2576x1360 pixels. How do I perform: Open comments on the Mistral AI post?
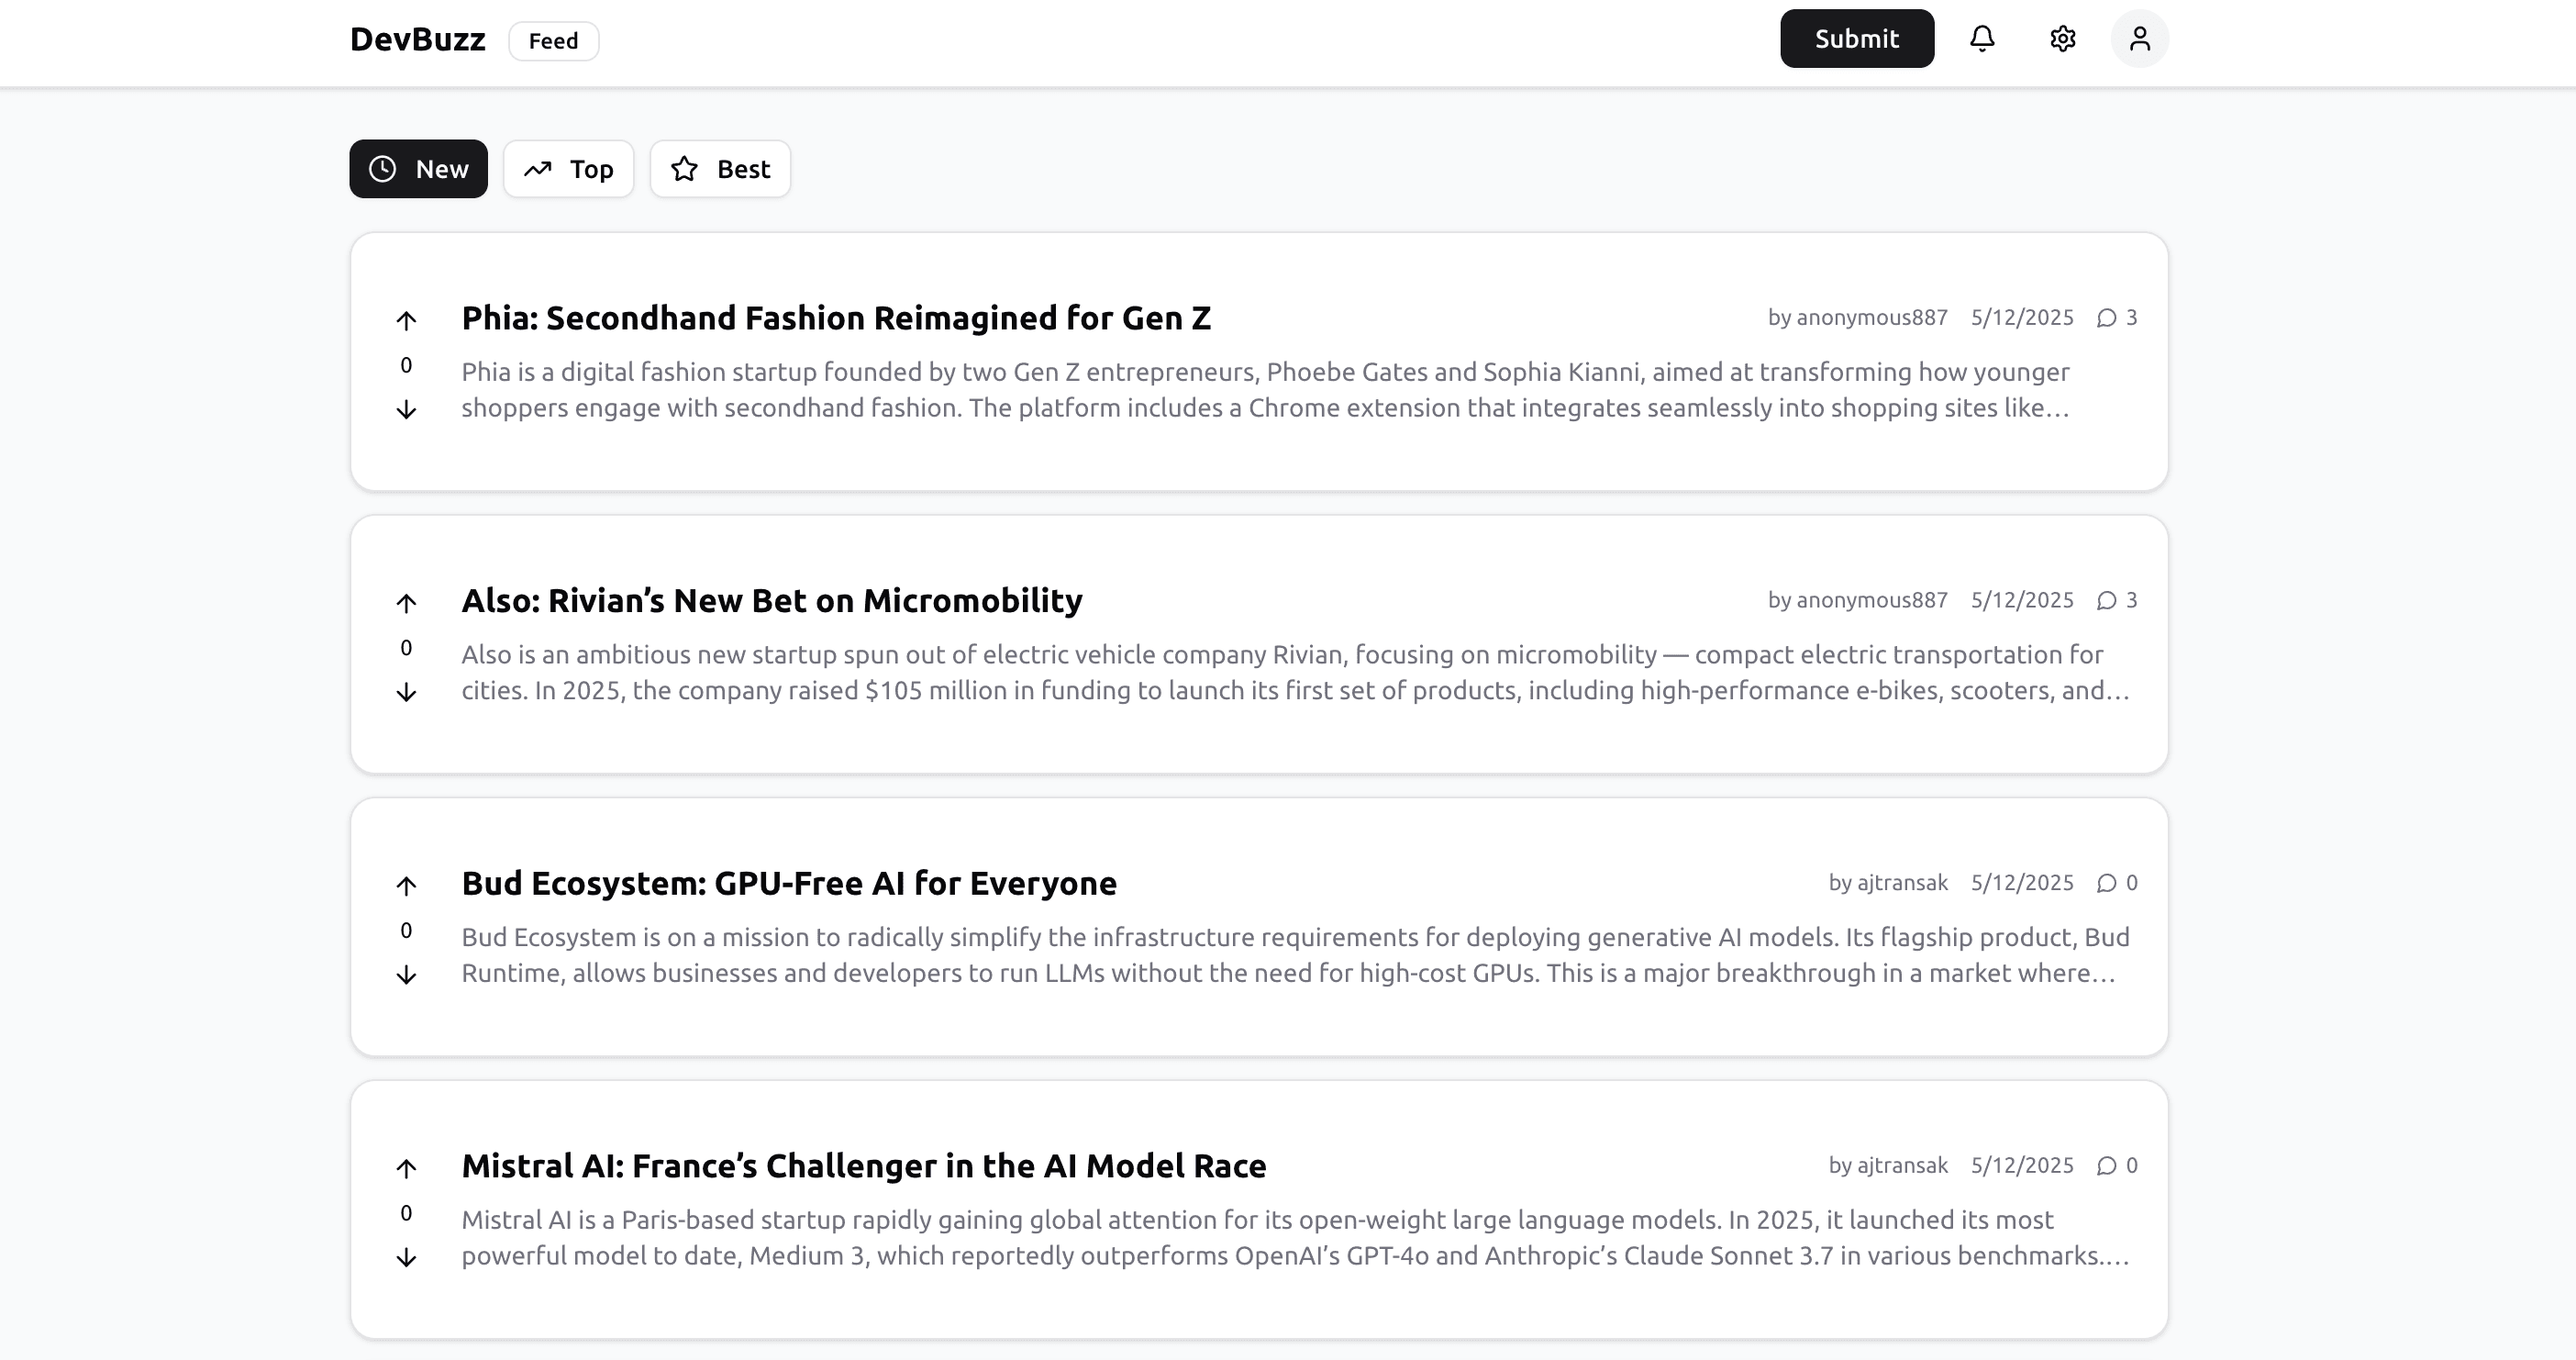(2117, 1165)
